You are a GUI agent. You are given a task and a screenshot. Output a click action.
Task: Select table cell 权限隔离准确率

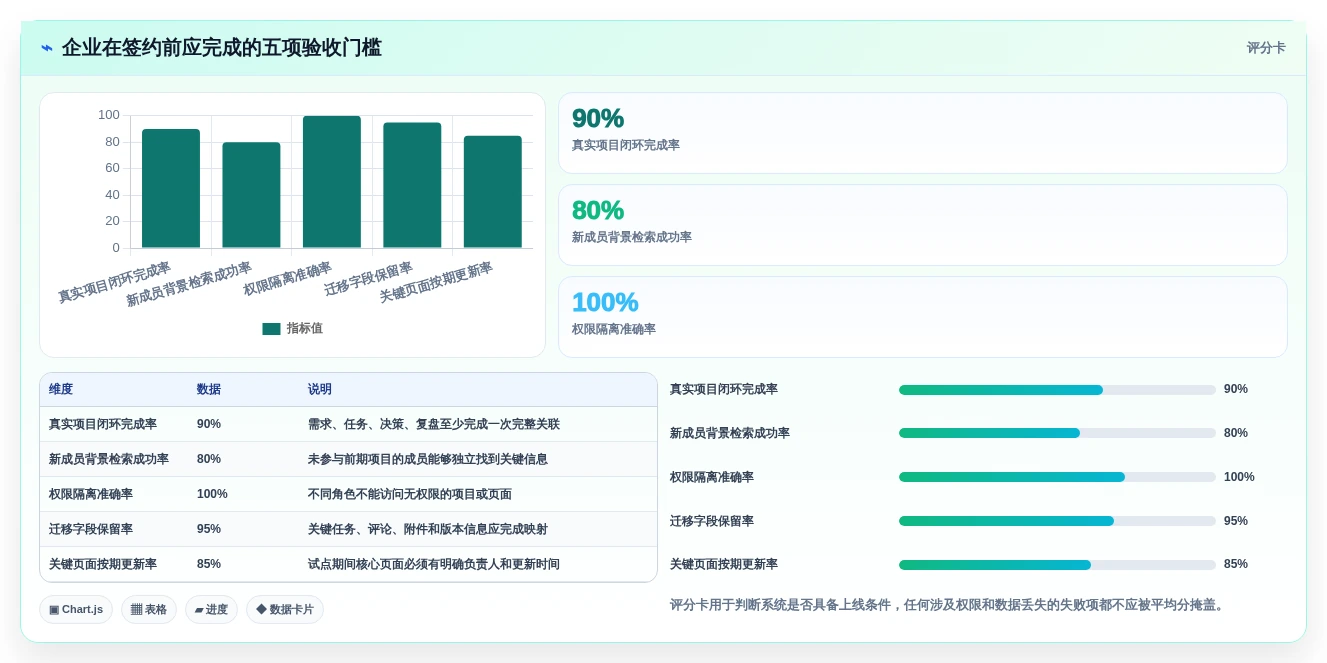pyautogui.click(x=91, y=494)
